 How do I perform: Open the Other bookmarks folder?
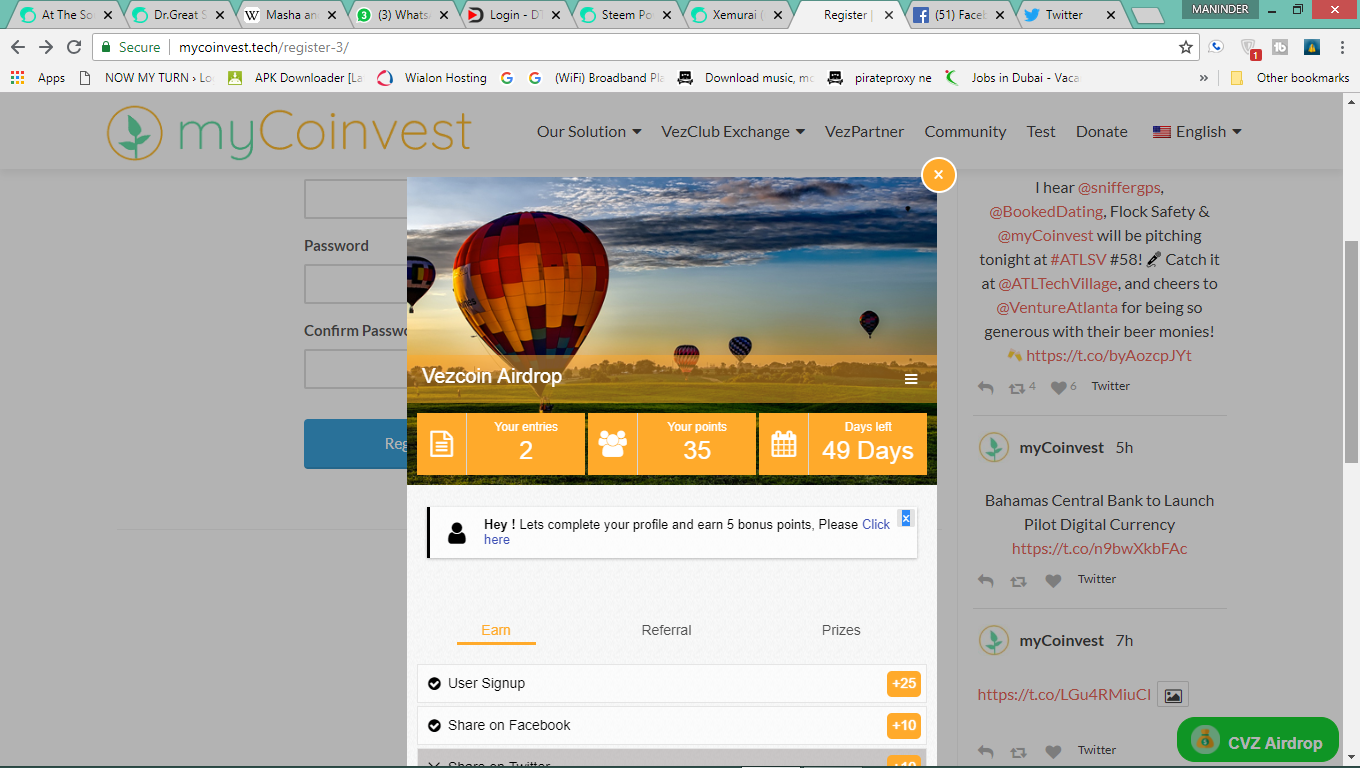[x=1290, y=78]
